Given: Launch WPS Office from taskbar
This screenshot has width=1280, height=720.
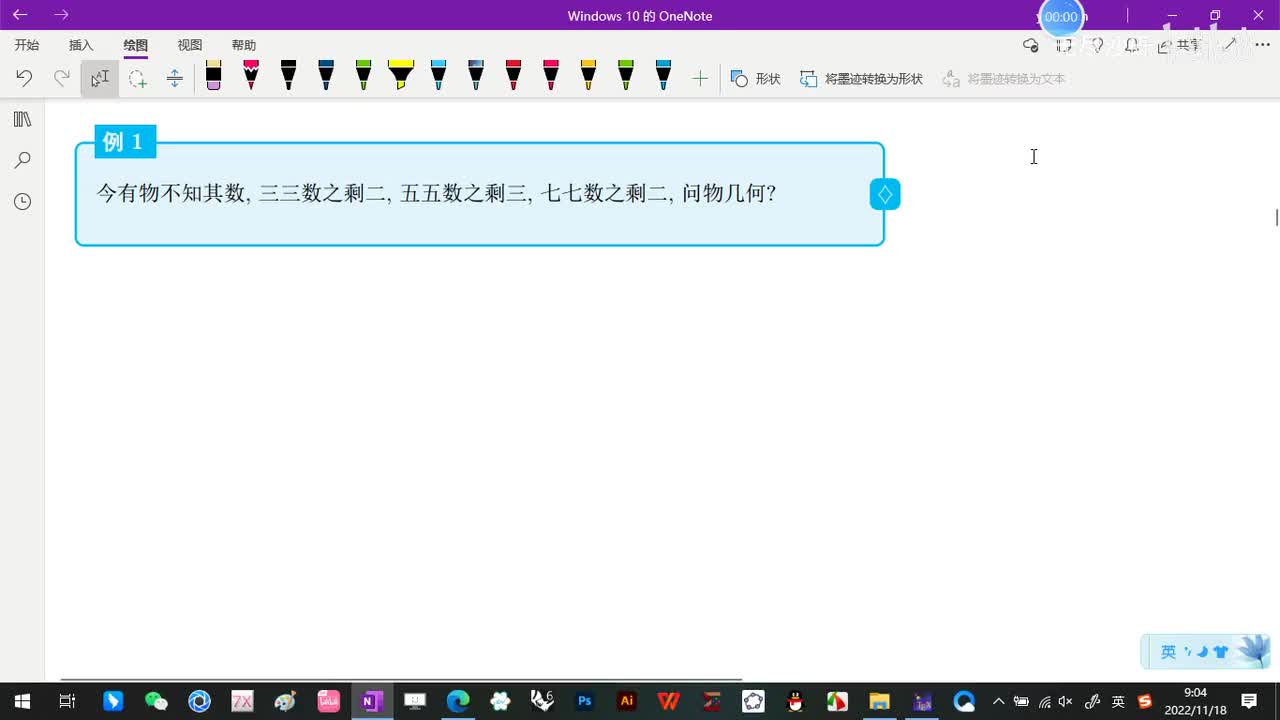Looking at the screenshot, I should click(669, 701).
